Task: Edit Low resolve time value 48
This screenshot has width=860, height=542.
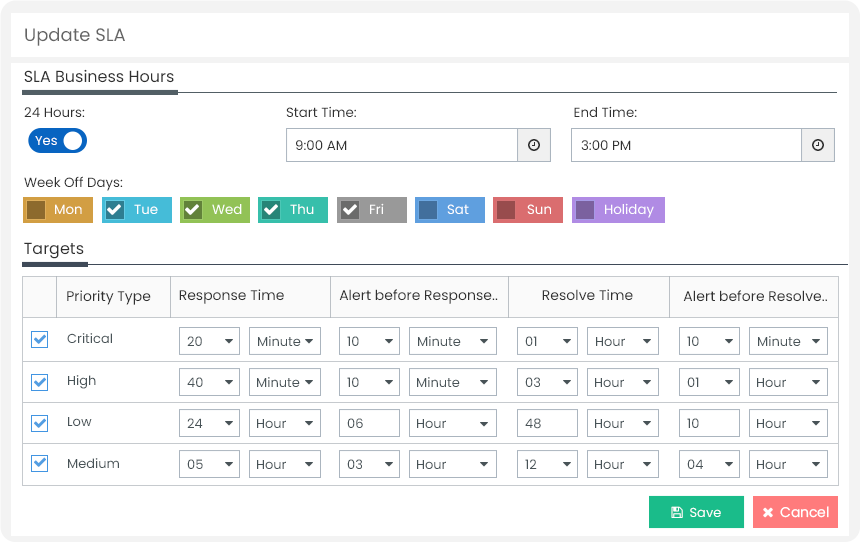Action: pos(547,424)
